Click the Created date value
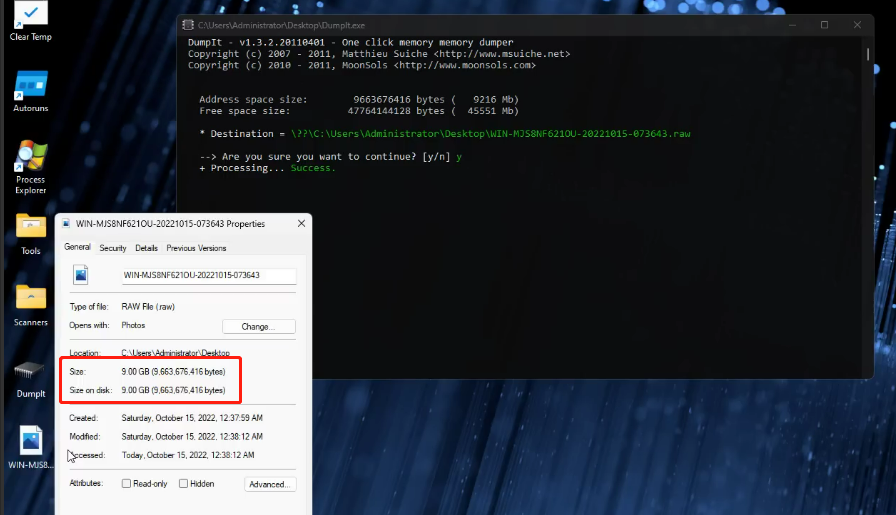 tap(192, 418)
